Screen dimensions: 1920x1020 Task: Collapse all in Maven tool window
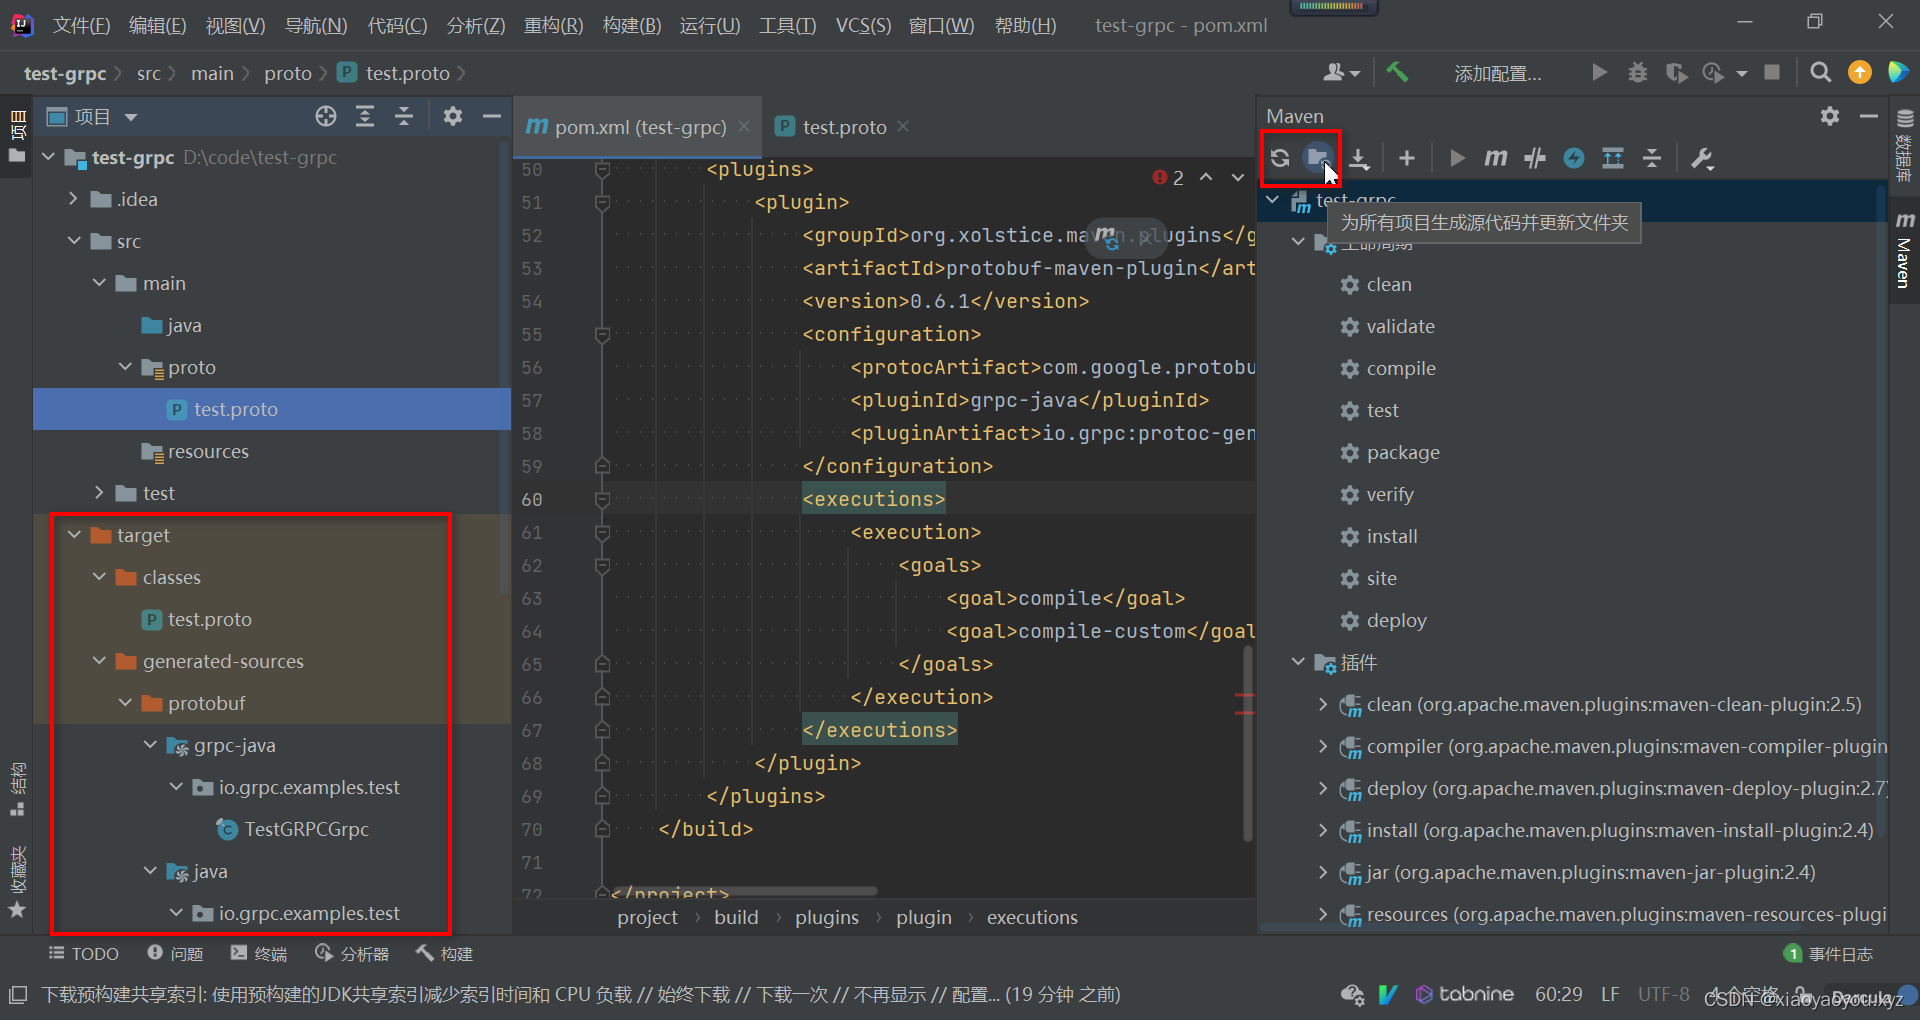tap(1652, 158)
